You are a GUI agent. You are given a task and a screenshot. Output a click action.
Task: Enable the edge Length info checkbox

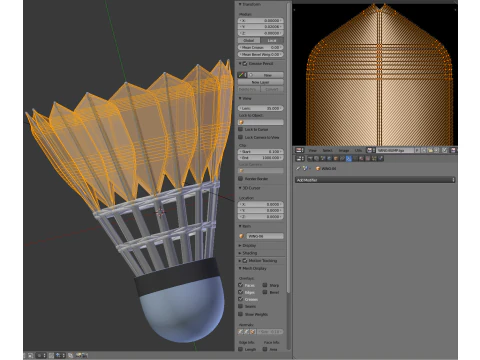(x=240, y=349)
